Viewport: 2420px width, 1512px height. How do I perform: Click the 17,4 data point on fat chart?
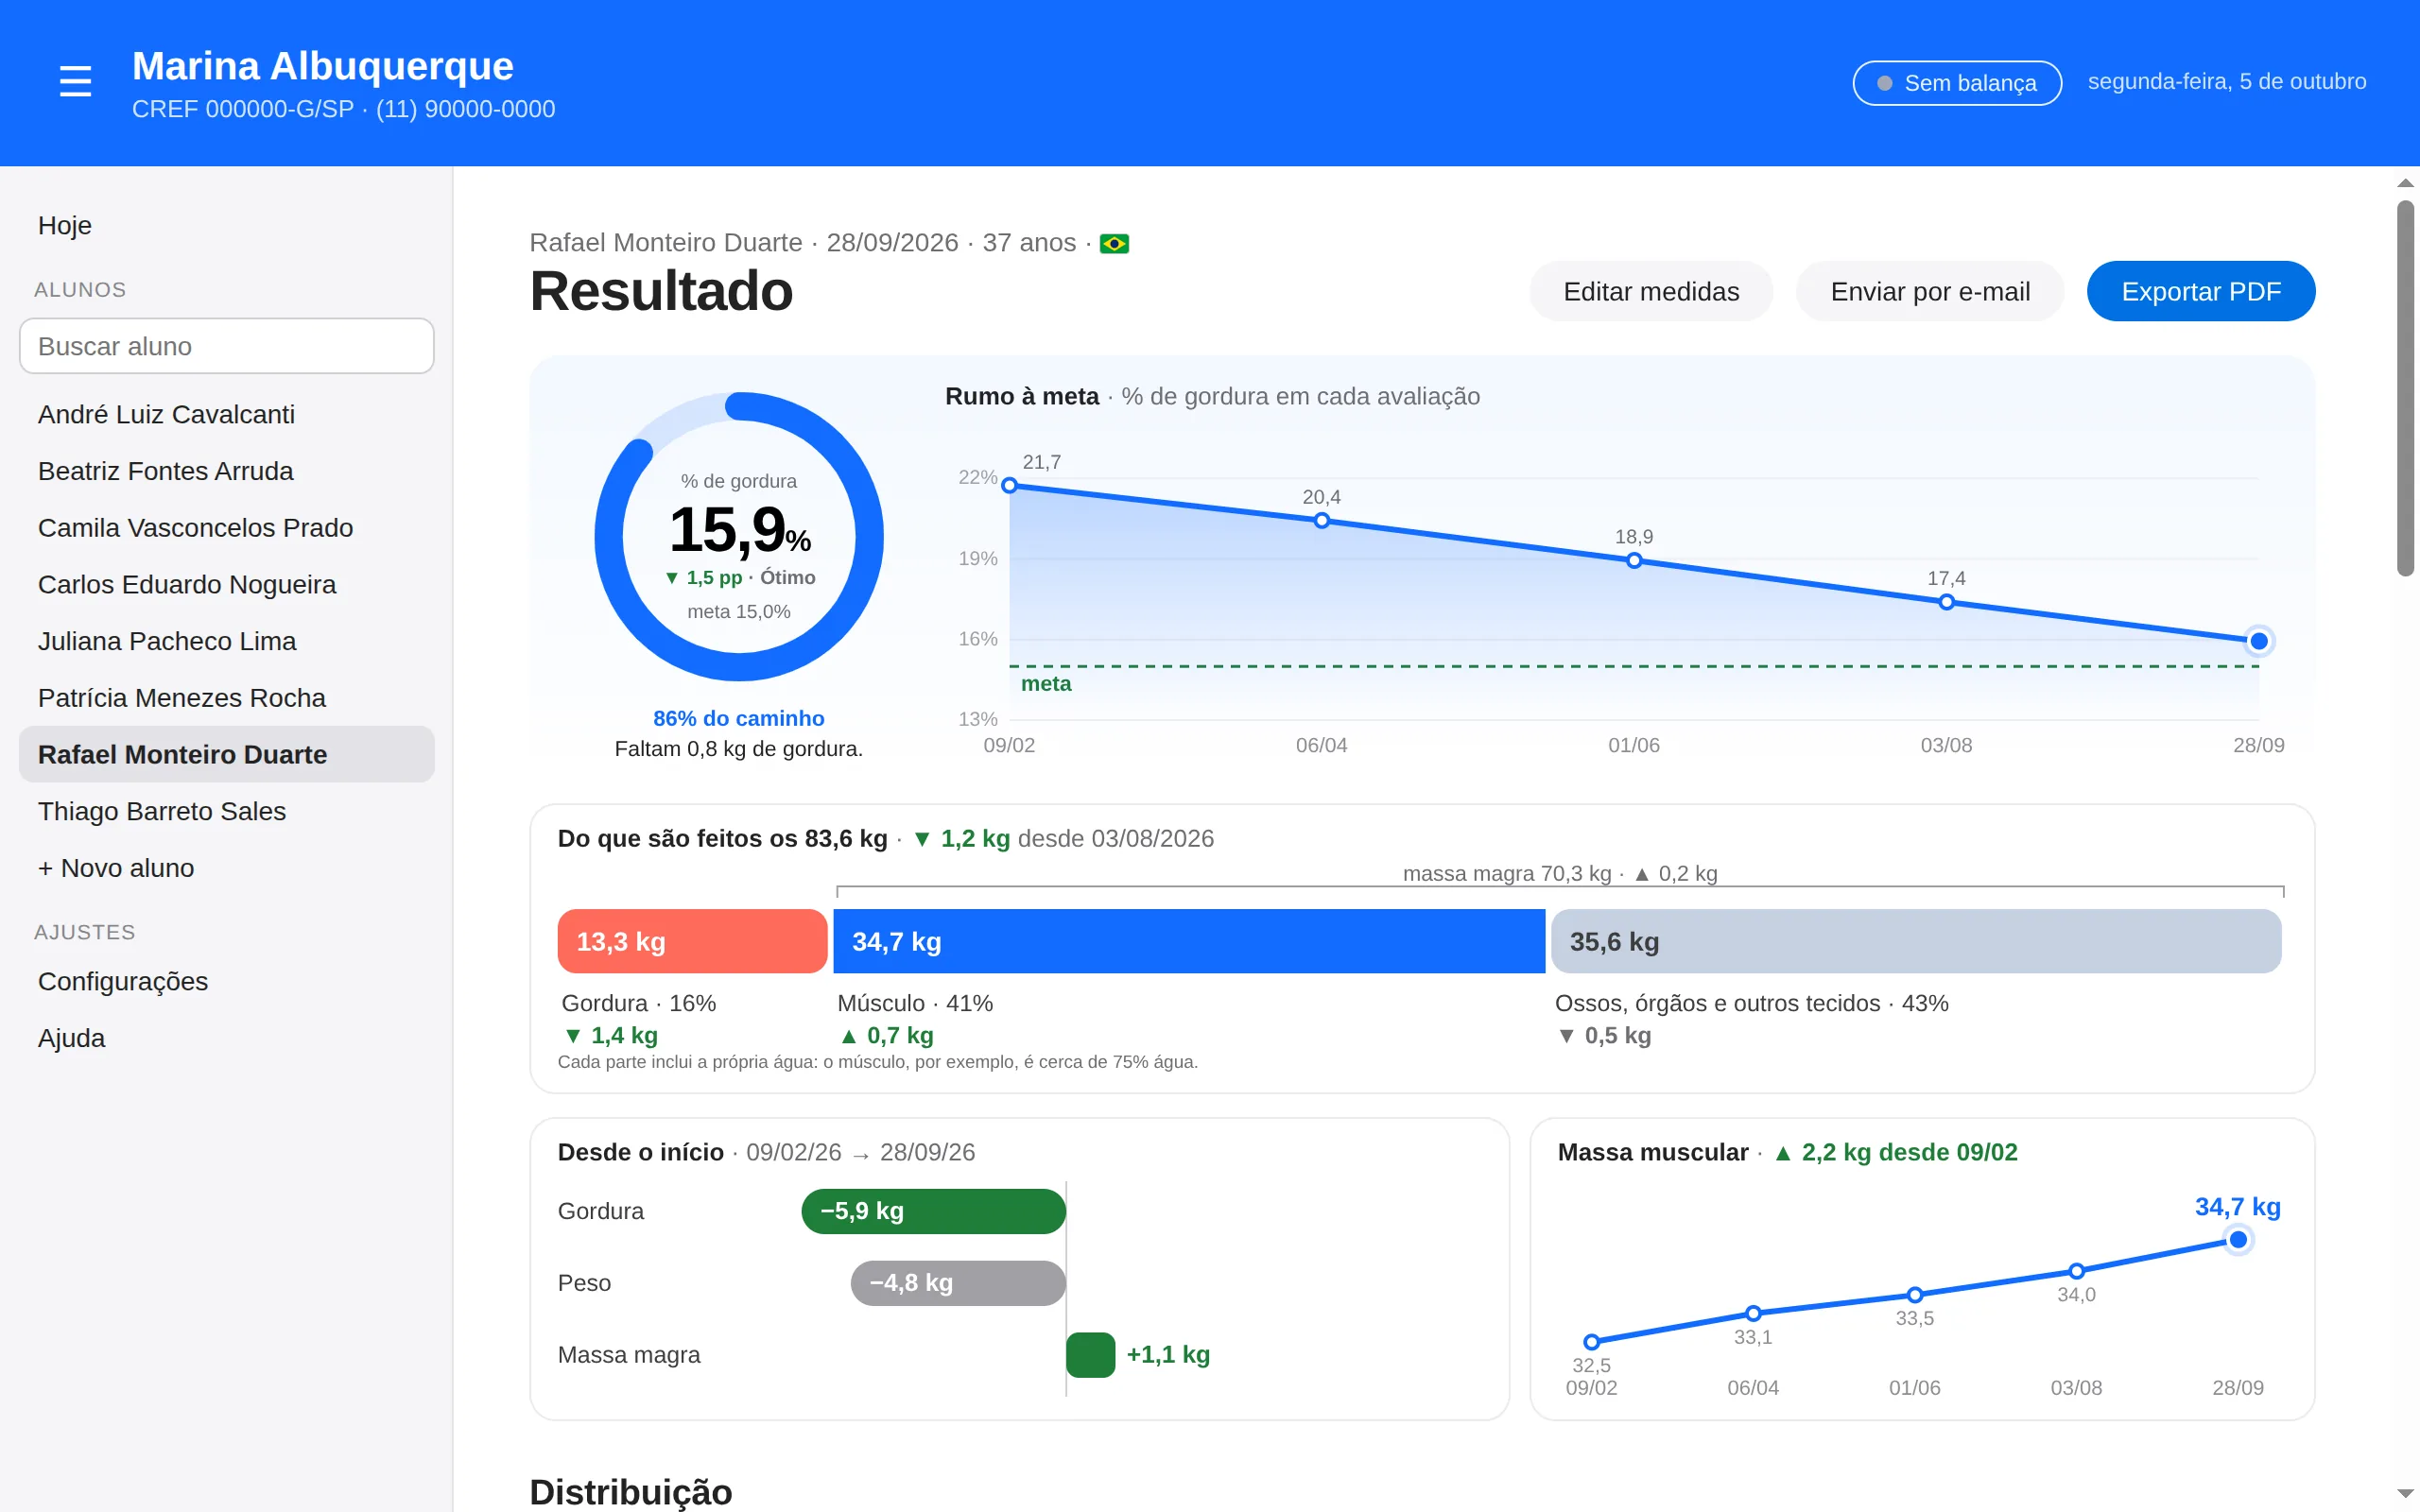1946,602
